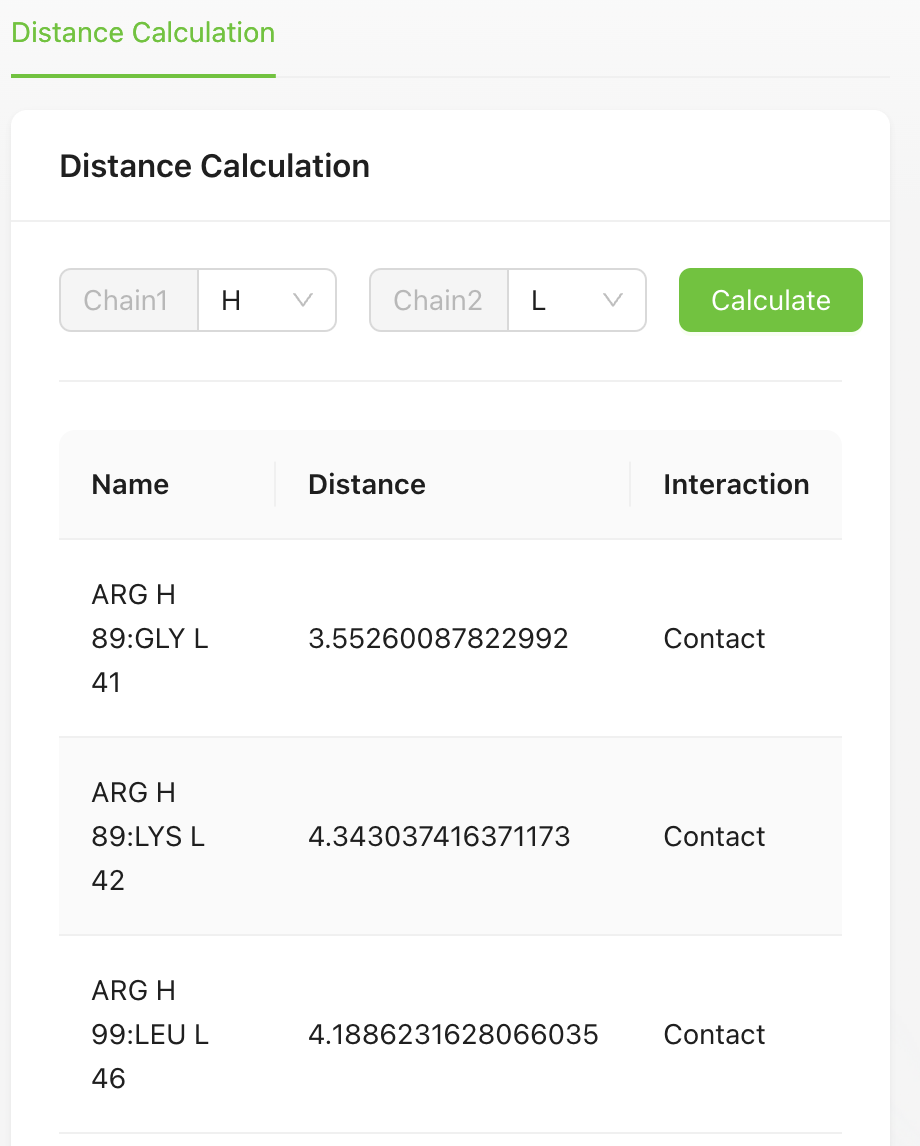Click the green Calculate action
Screen dimensions: 920x1146
[x=770, y=300]
